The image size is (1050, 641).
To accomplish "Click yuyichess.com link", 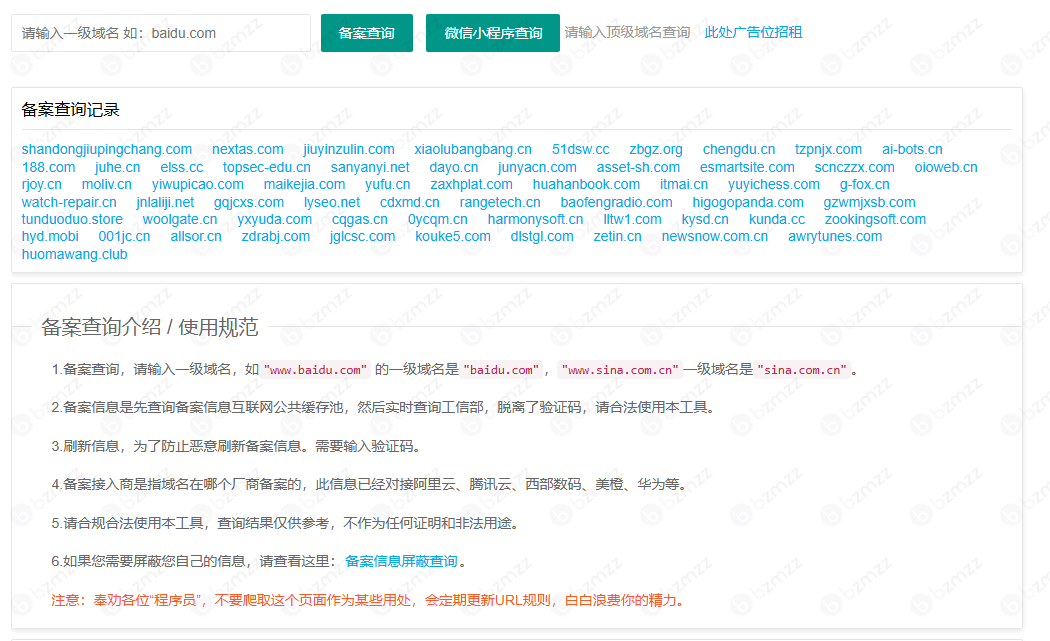I will pos(774,184).
